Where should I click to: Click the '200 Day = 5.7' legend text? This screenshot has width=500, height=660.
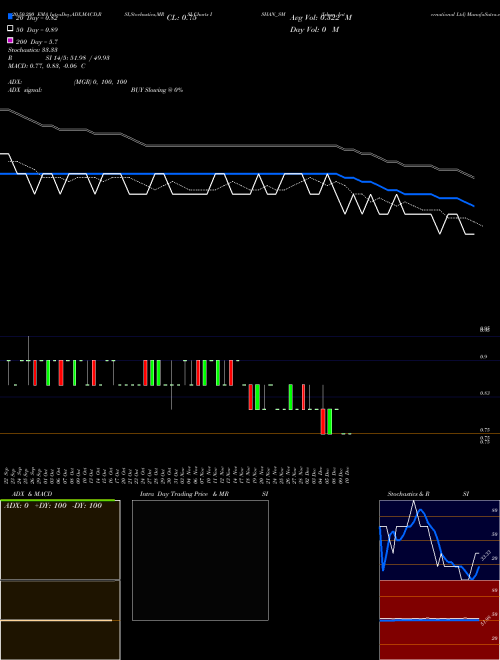point(37,42)
